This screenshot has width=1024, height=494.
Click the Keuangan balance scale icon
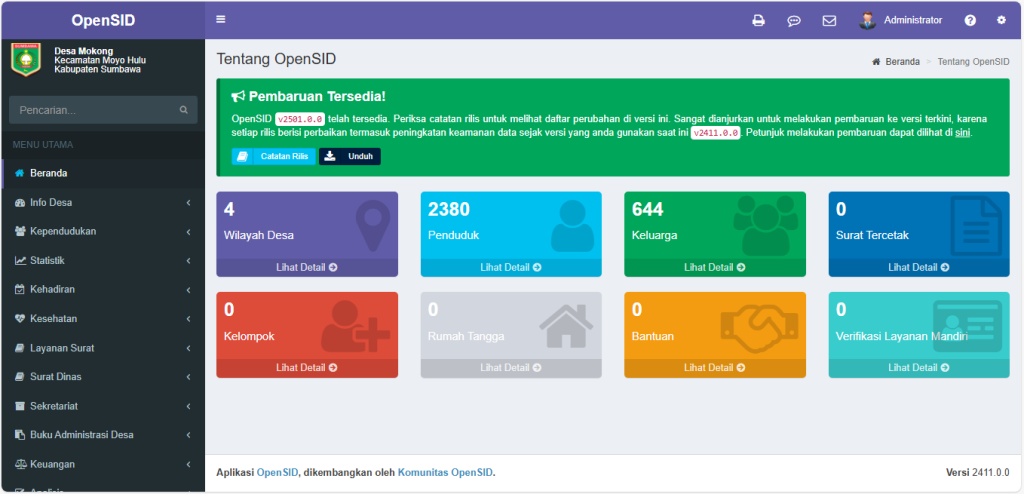point(20,464)
